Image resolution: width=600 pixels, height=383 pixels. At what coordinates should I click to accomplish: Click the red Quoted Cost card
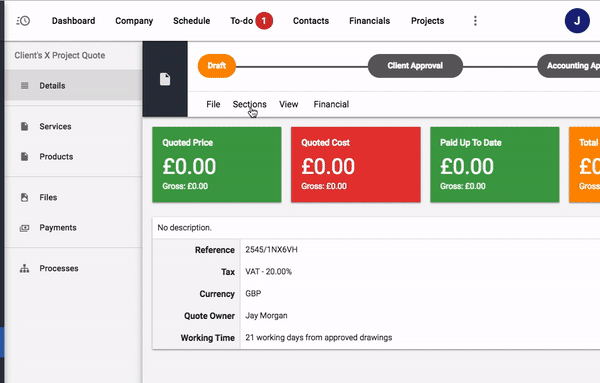point(356,165)
